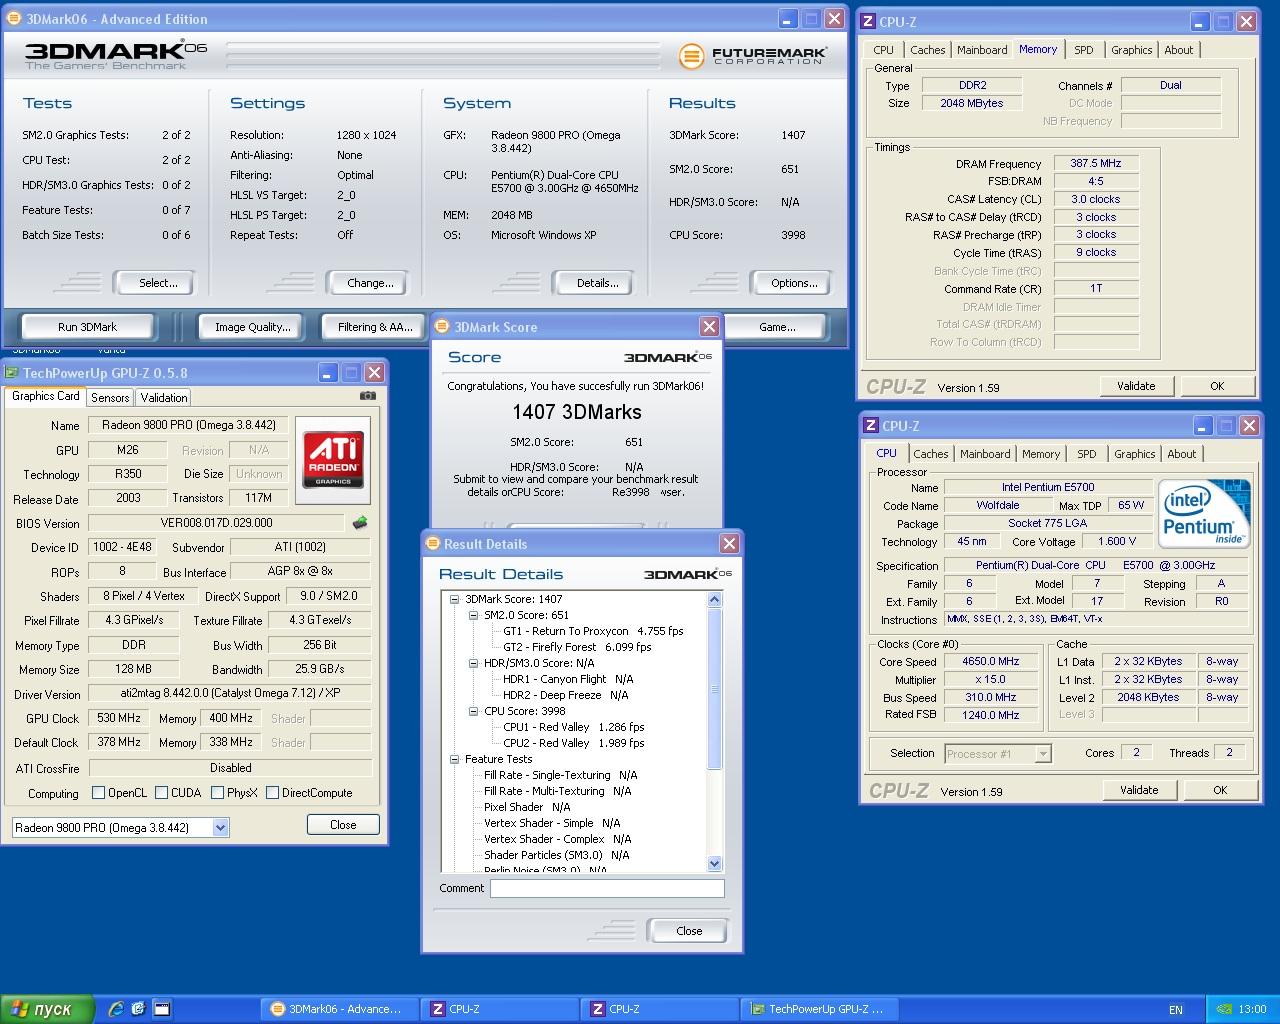Open the Processor #1 selection dropdown
Screen dimensions: 1280x1024
1043,754
